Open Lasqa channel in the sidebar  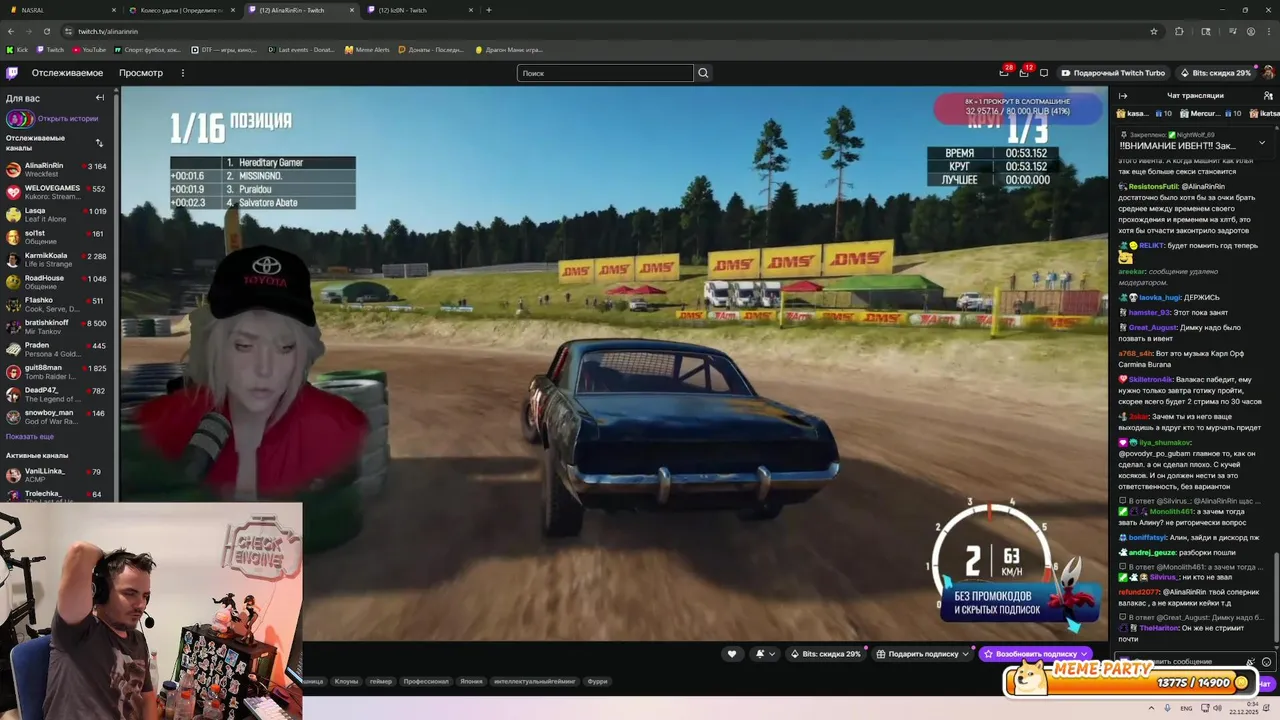(x=58, y=215)
